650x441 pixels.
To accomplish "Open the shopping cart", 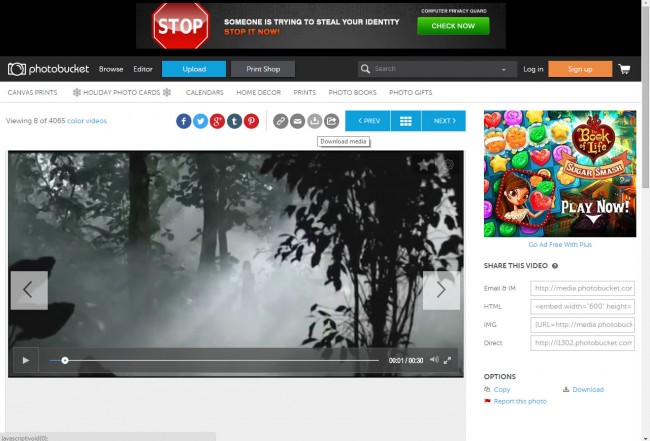I will tap(625, 69).
